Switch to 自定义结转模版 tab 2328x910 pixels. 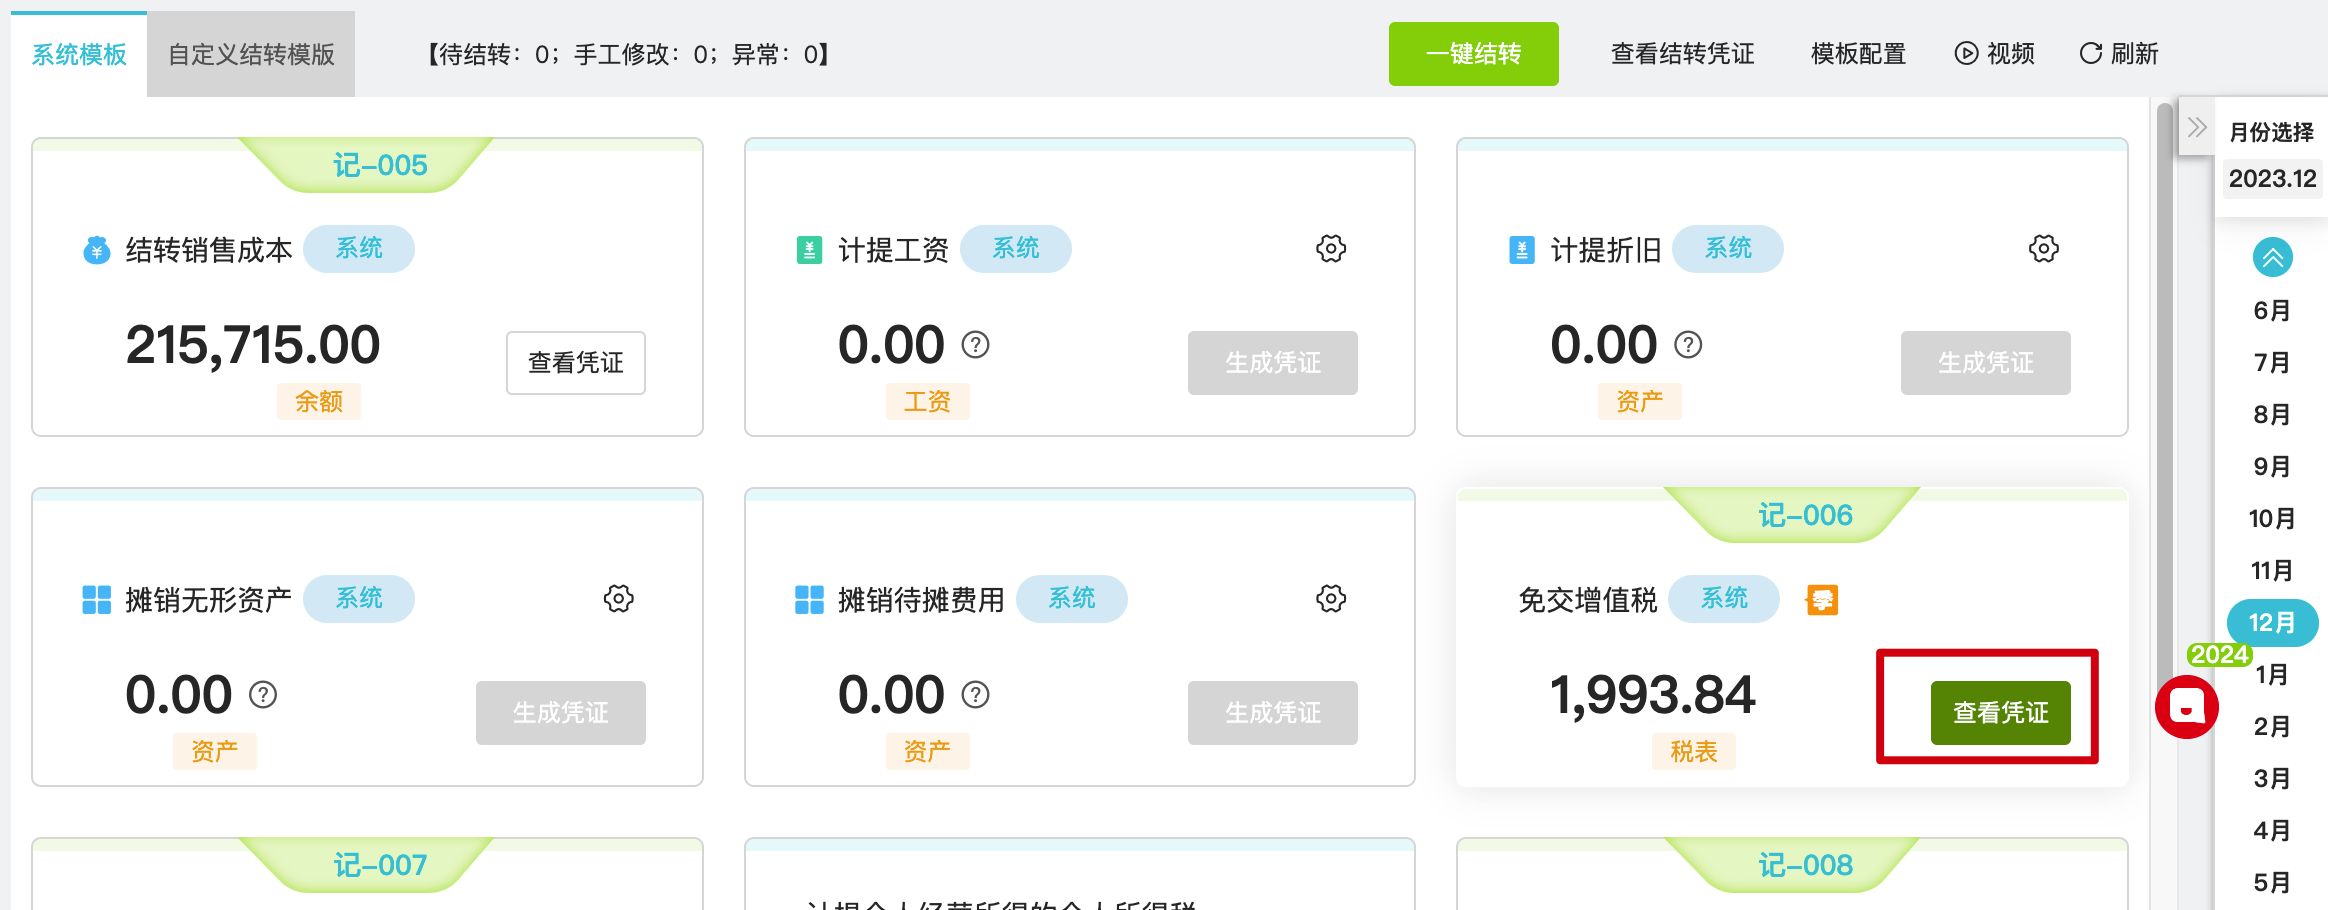(251, 55)
